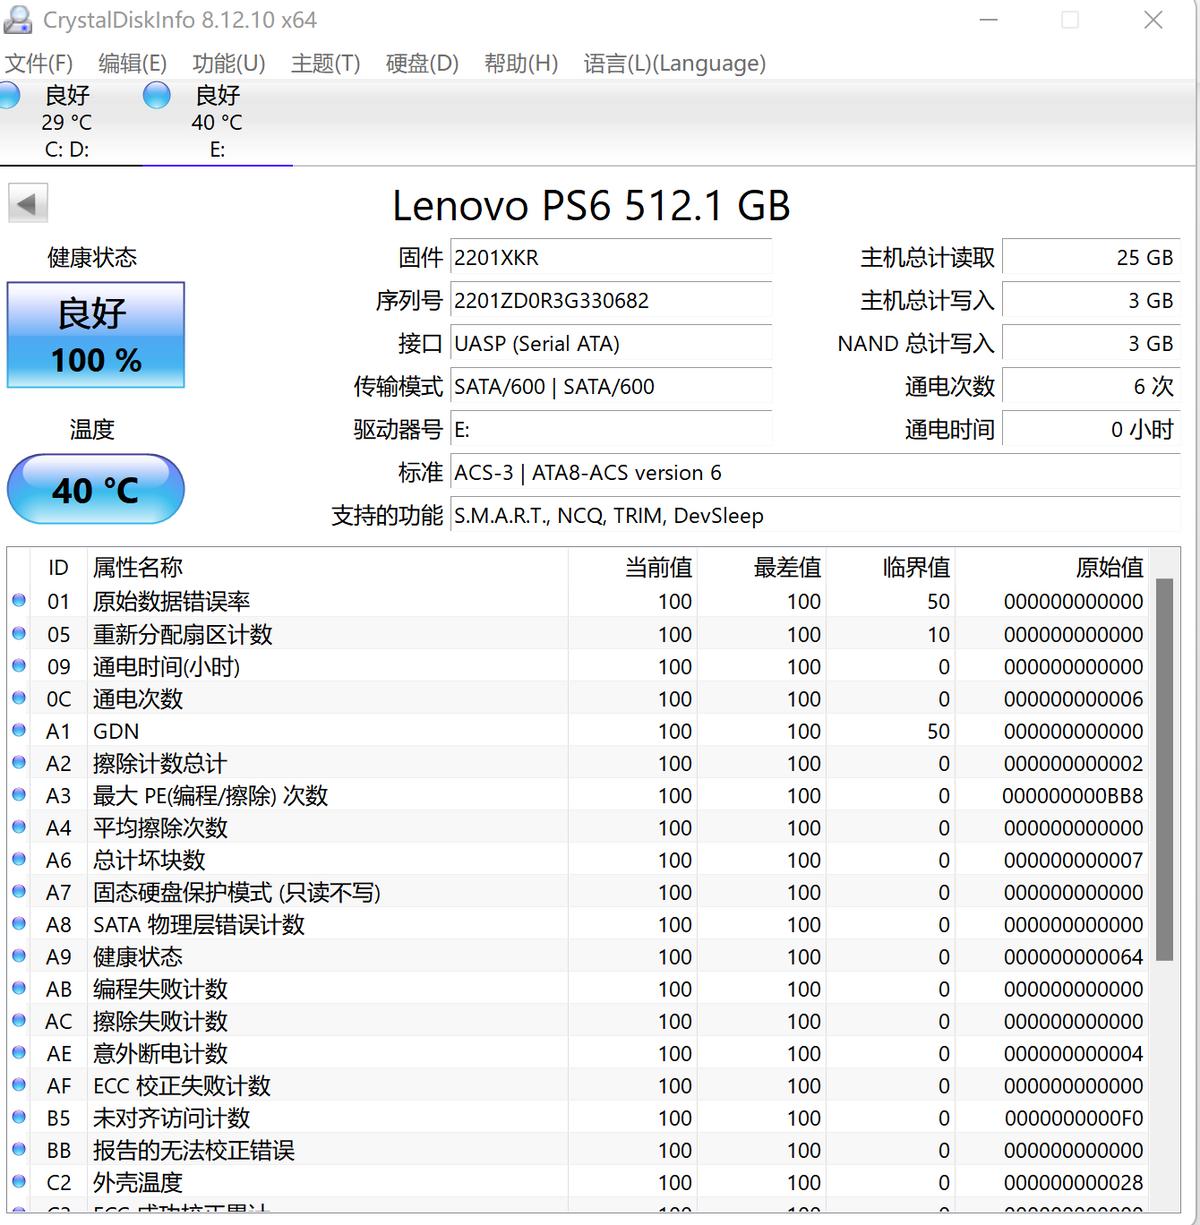Select the C: D: drive indicator showing 29 °C
The height and width of the screenshot is (1225, 1200).
pos(65,120)
